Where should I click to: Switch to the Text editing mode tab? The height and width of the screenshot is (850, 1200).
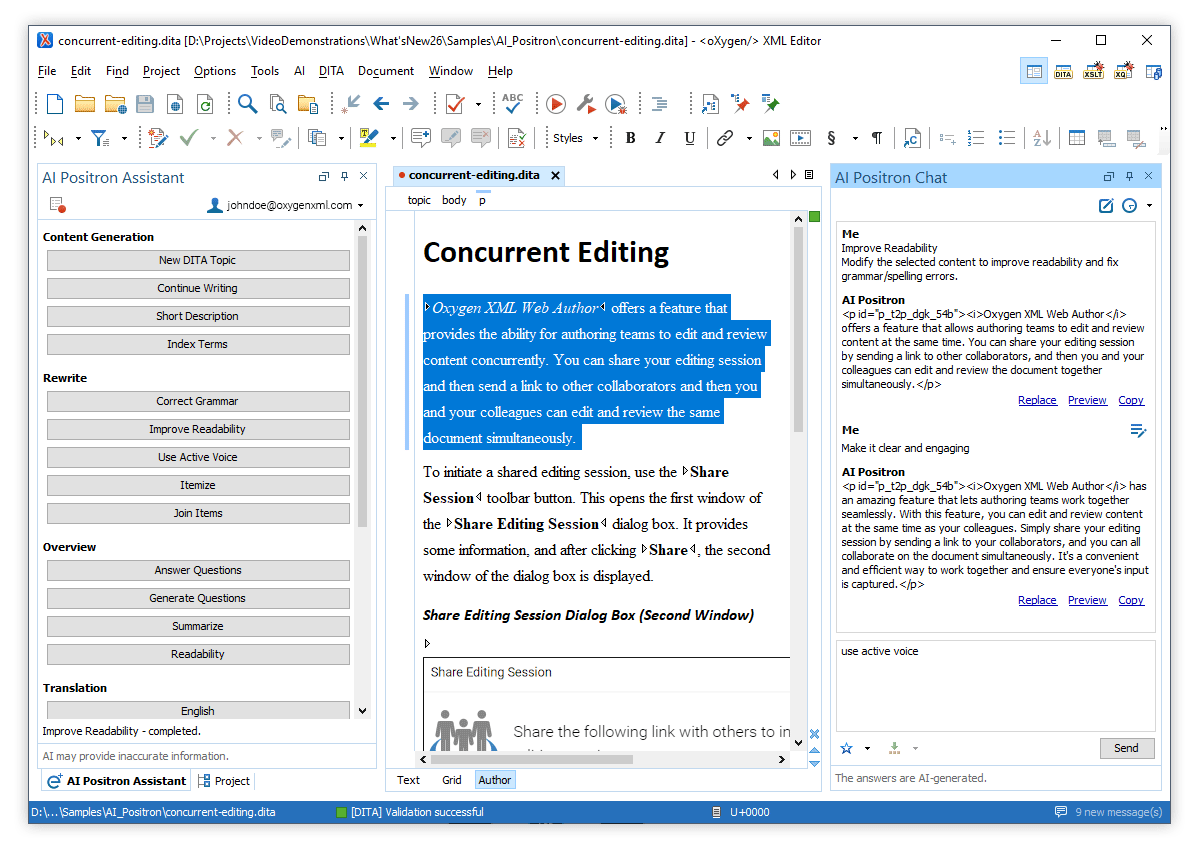408,780
